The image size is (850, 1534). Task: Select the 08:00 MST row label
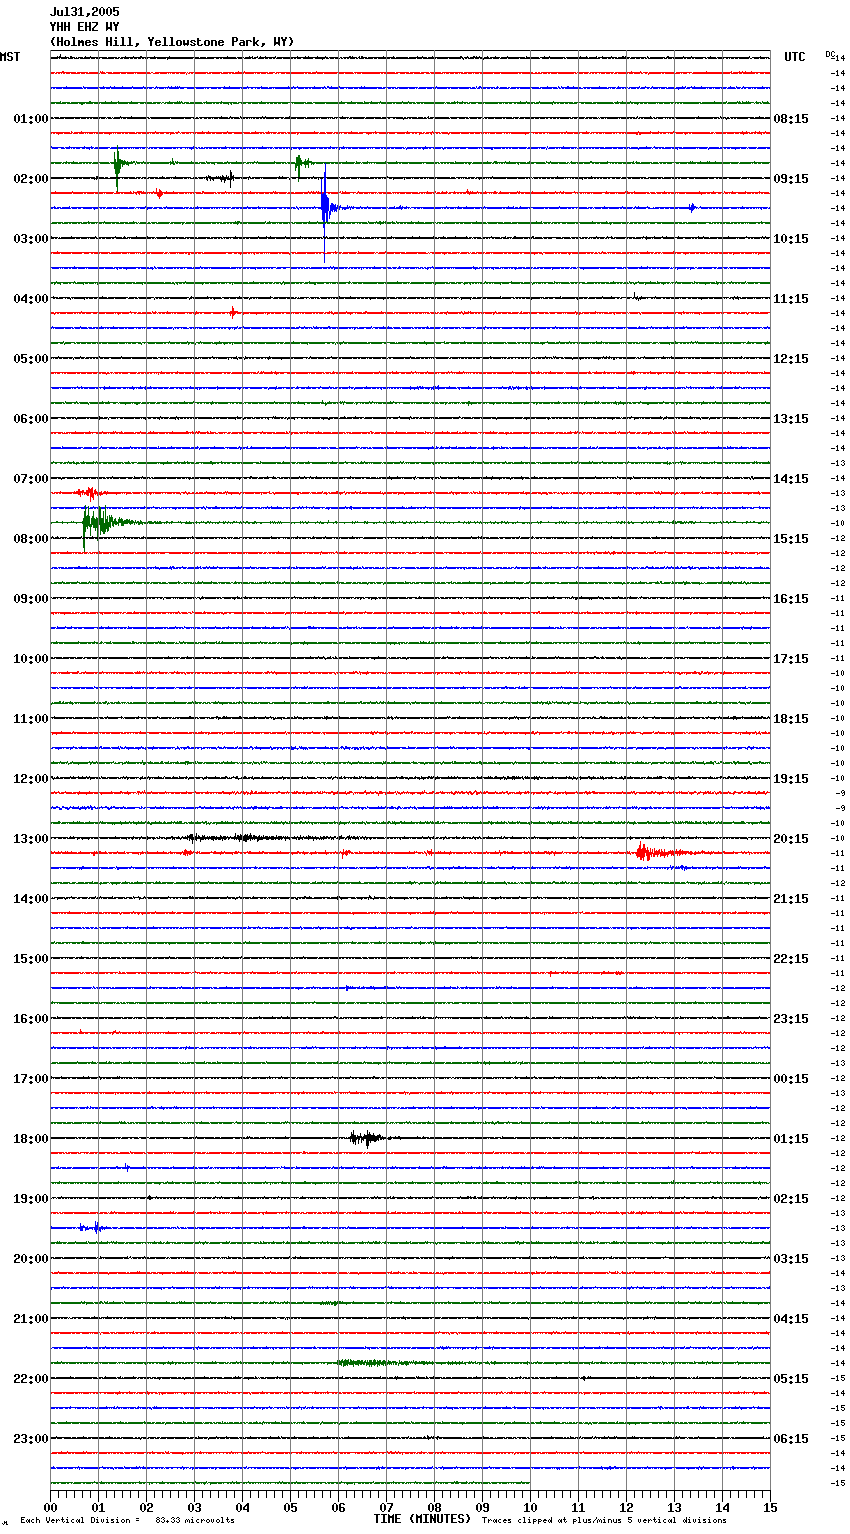click(x=31, y=539)
